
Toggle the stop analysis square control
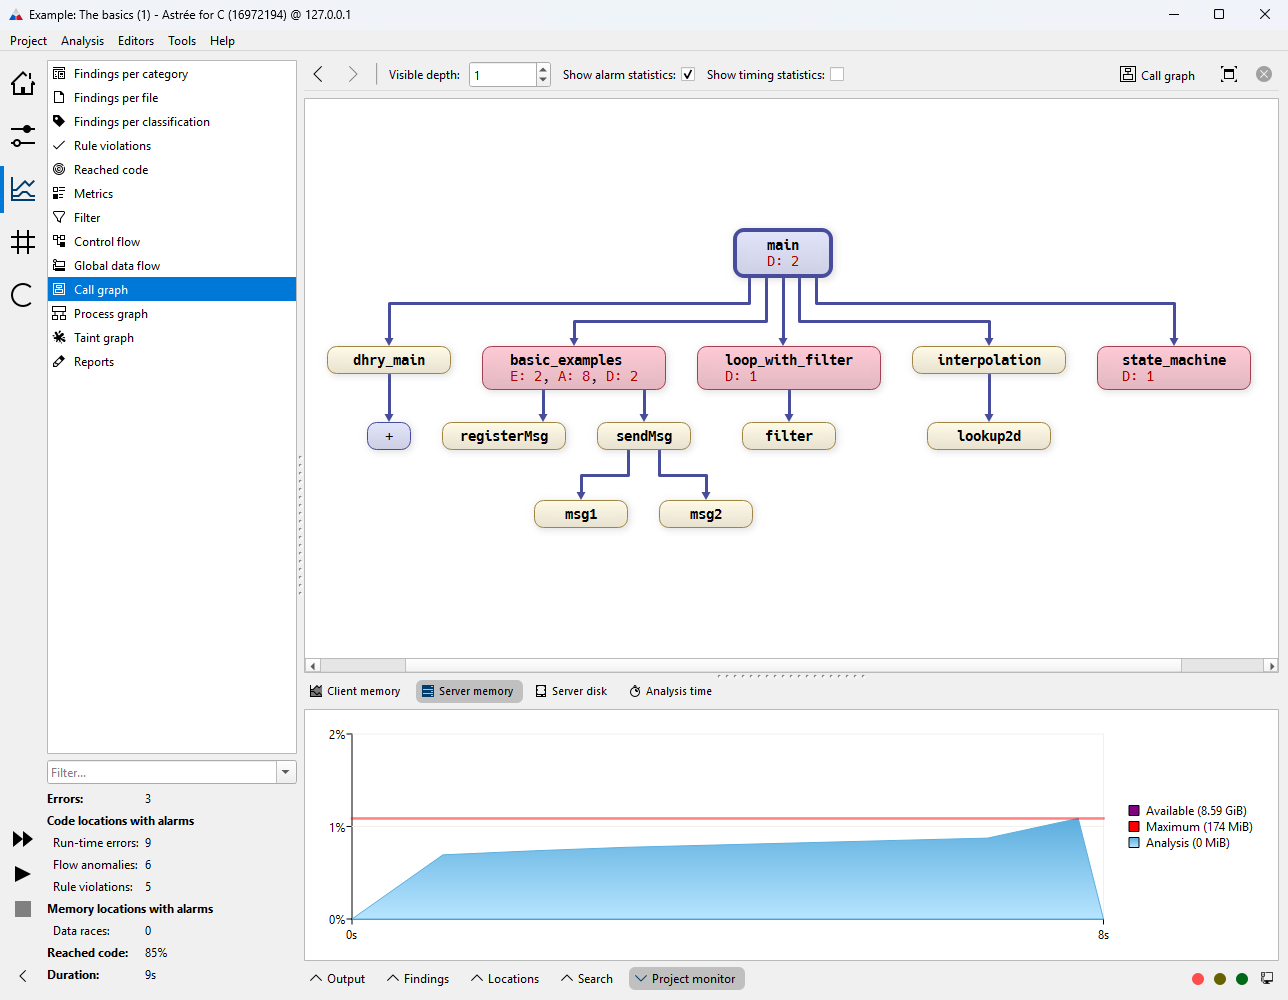[x=22, y=908]
